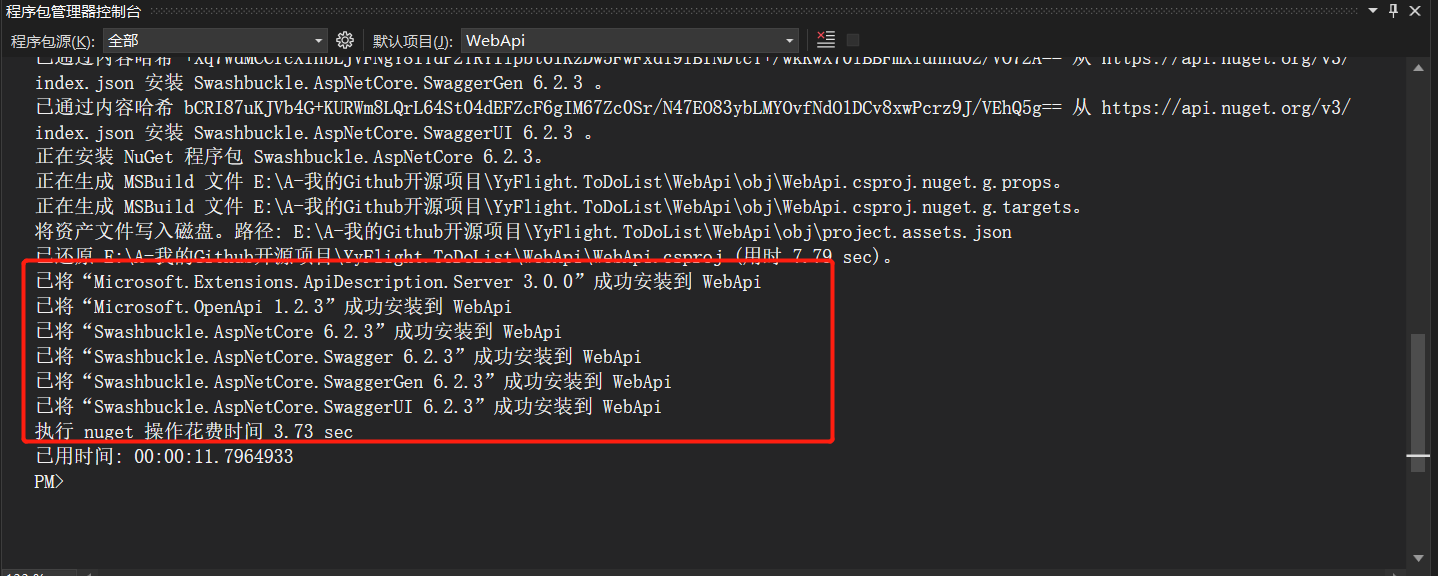Open the 程序包源 dropdown showing 全部
The height and width of the screenshot is (576, 1438).
tap(215, 39)
